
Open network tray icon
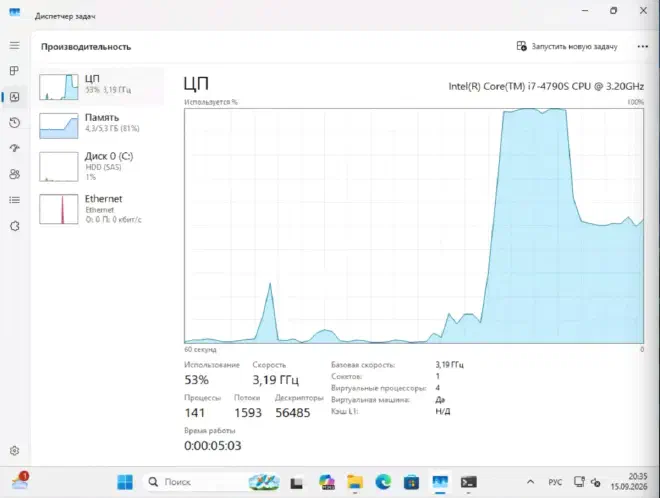[579, 482]
